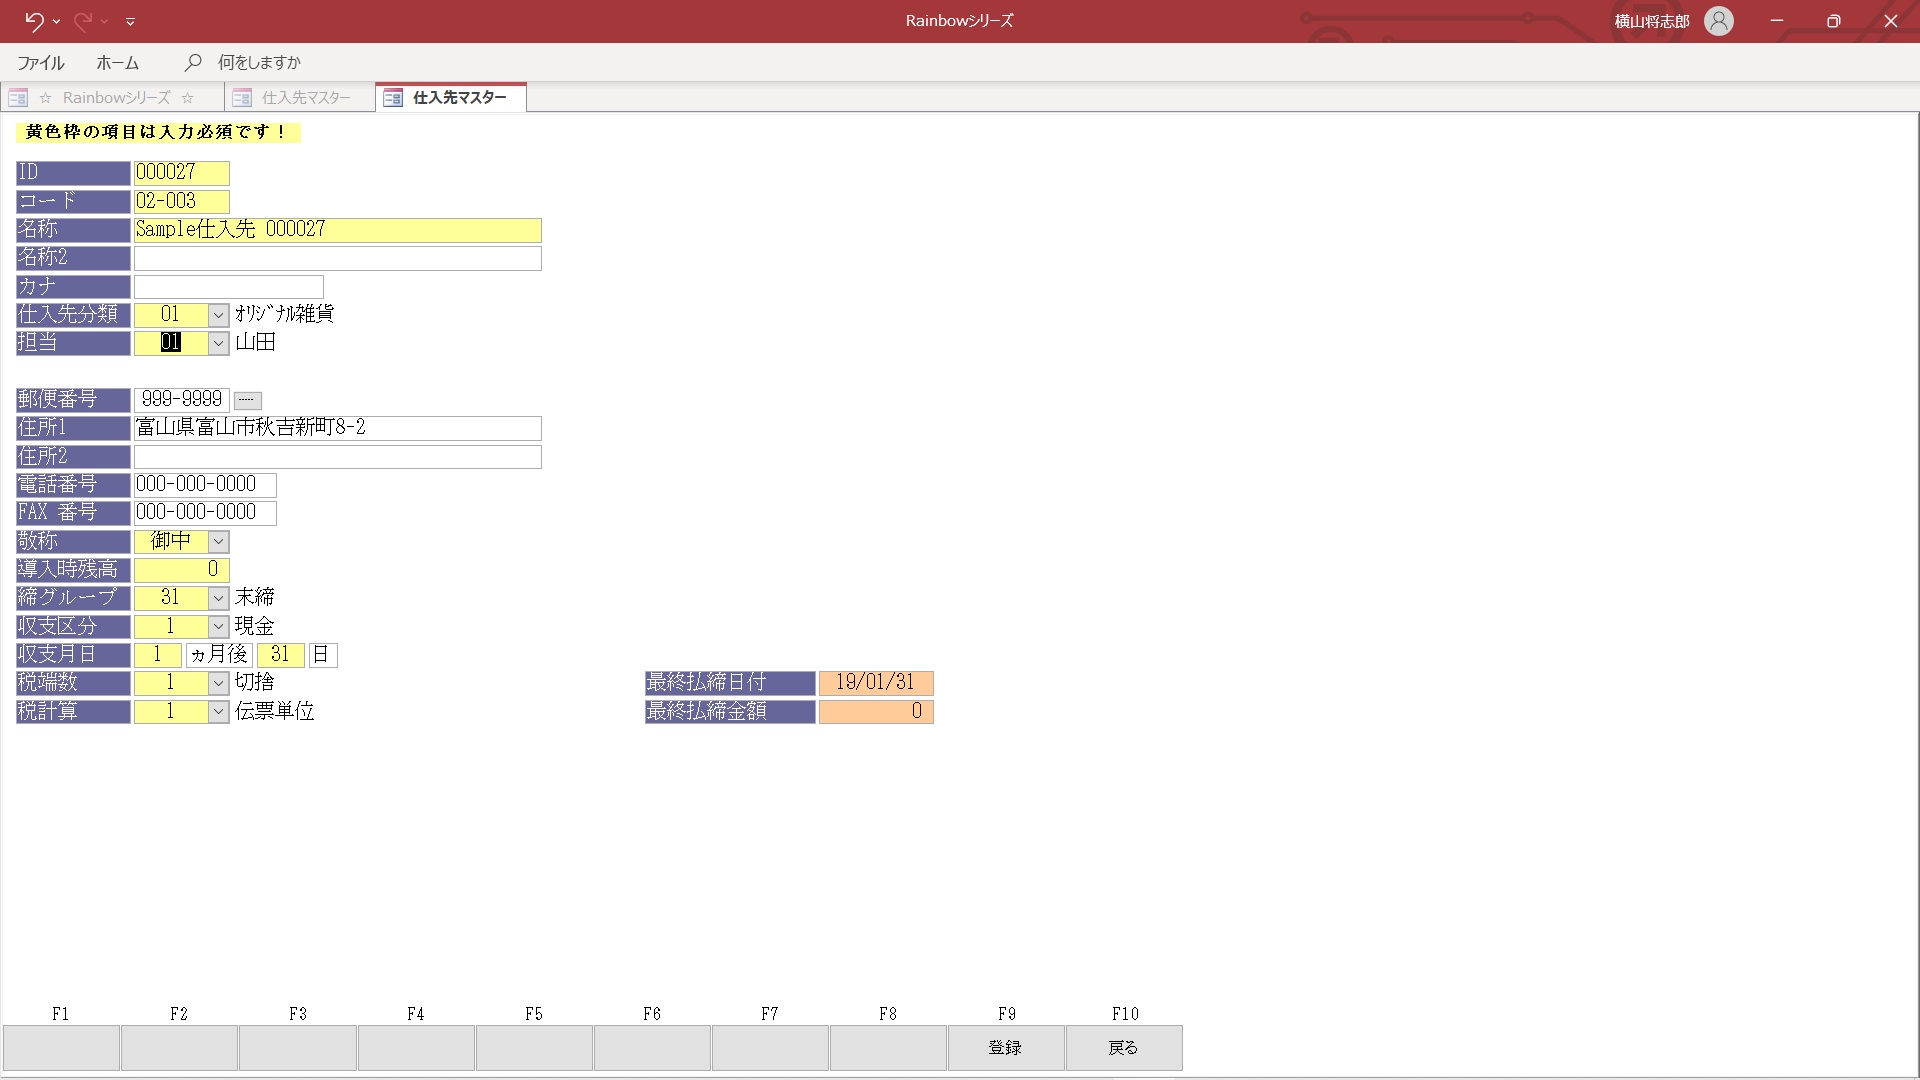
Task: Click the Redo arrow icon
Action: click(82, 21)
